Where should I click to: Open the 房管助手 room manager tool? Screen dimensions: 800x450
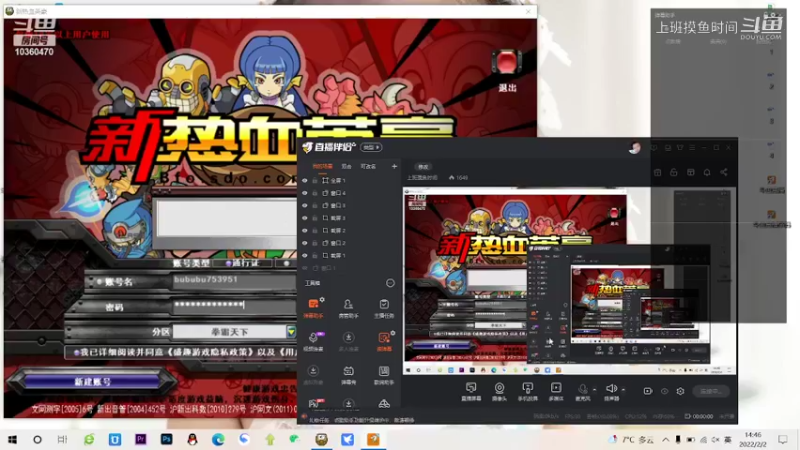(348, 308)
